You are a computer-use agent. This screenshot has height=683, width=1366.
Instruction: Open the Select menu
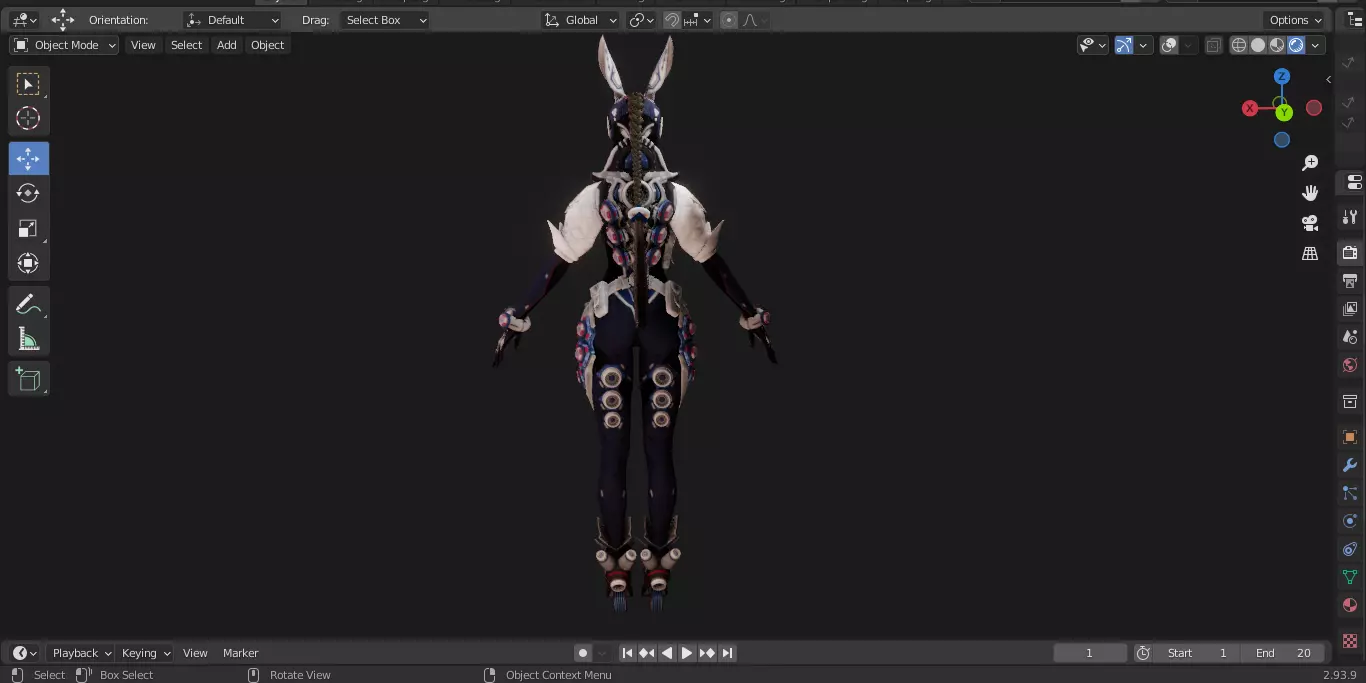(186, 45)
